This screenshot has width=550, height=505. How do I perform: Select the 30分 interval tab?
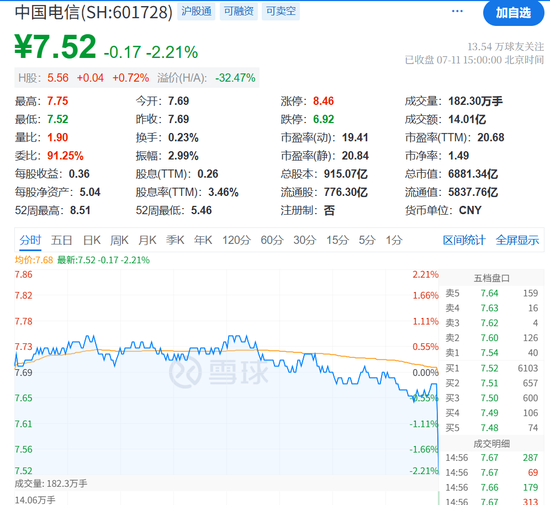click(x=304, y=240)
